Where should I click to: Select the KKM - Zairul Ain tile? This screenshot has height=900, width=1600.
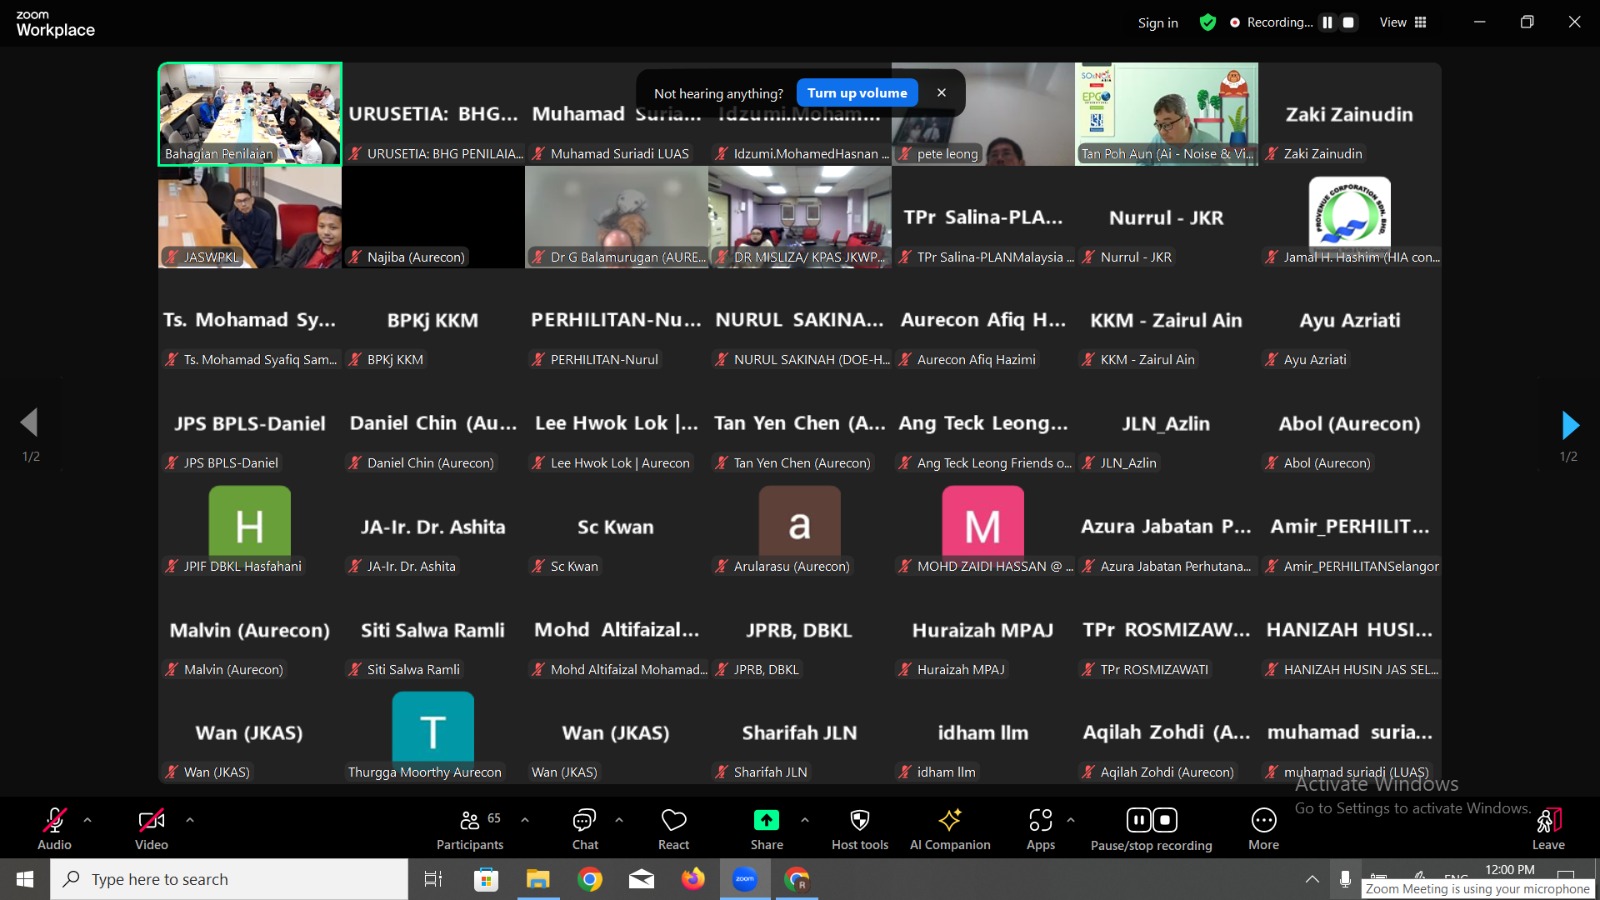(1166, 320)
